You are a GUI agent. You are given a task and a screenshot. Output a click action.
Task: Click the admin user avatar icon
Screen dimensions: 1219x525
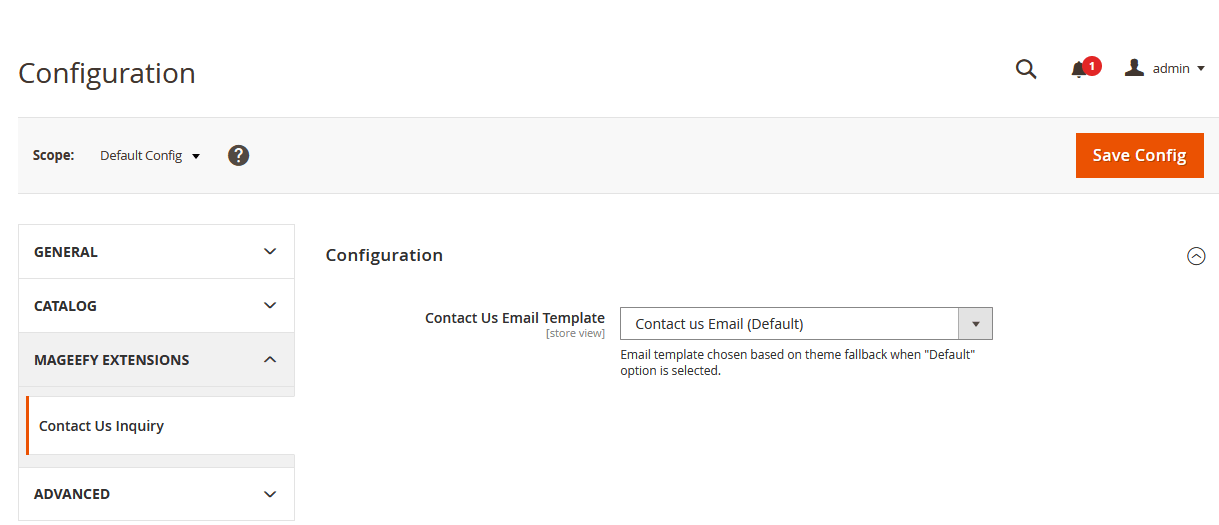coord(1134,68)
